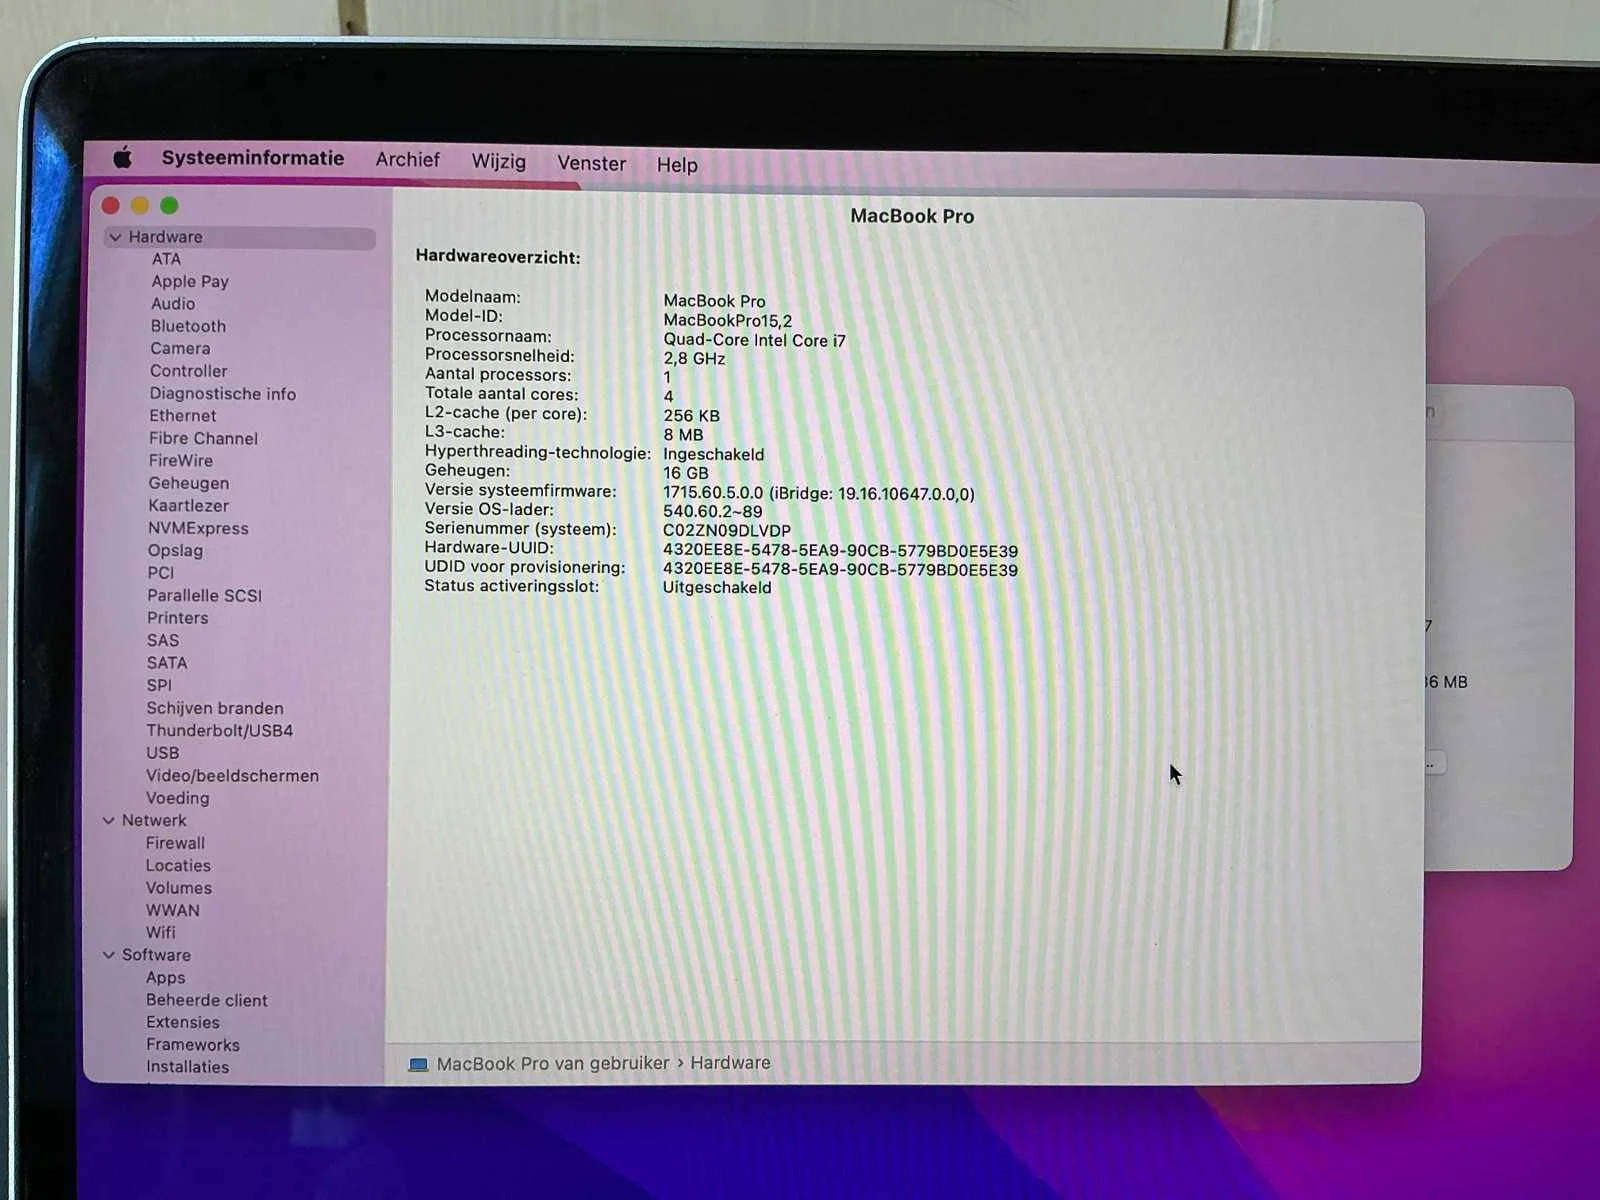Click the 'Uitgeschakeld' activation lock status

(x=717, y=588)
